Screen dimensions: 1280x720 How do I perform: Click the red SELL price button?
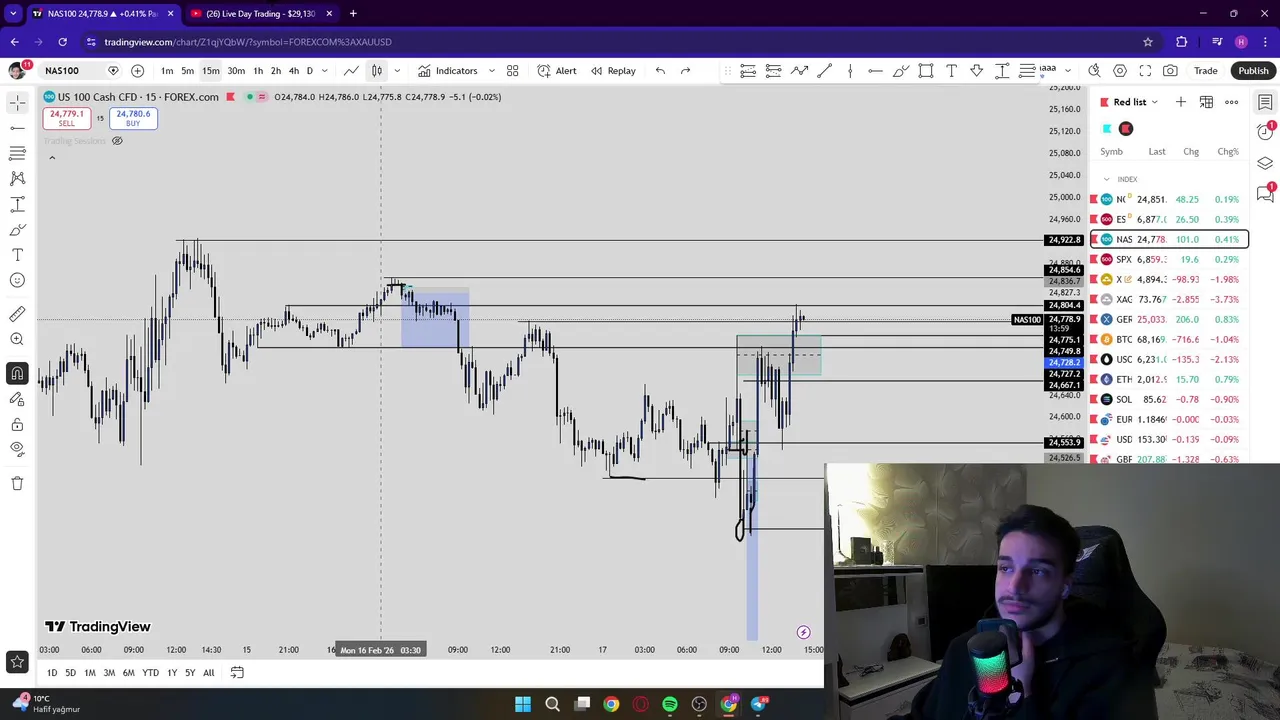pyautogui.click(x=66, y=118)
